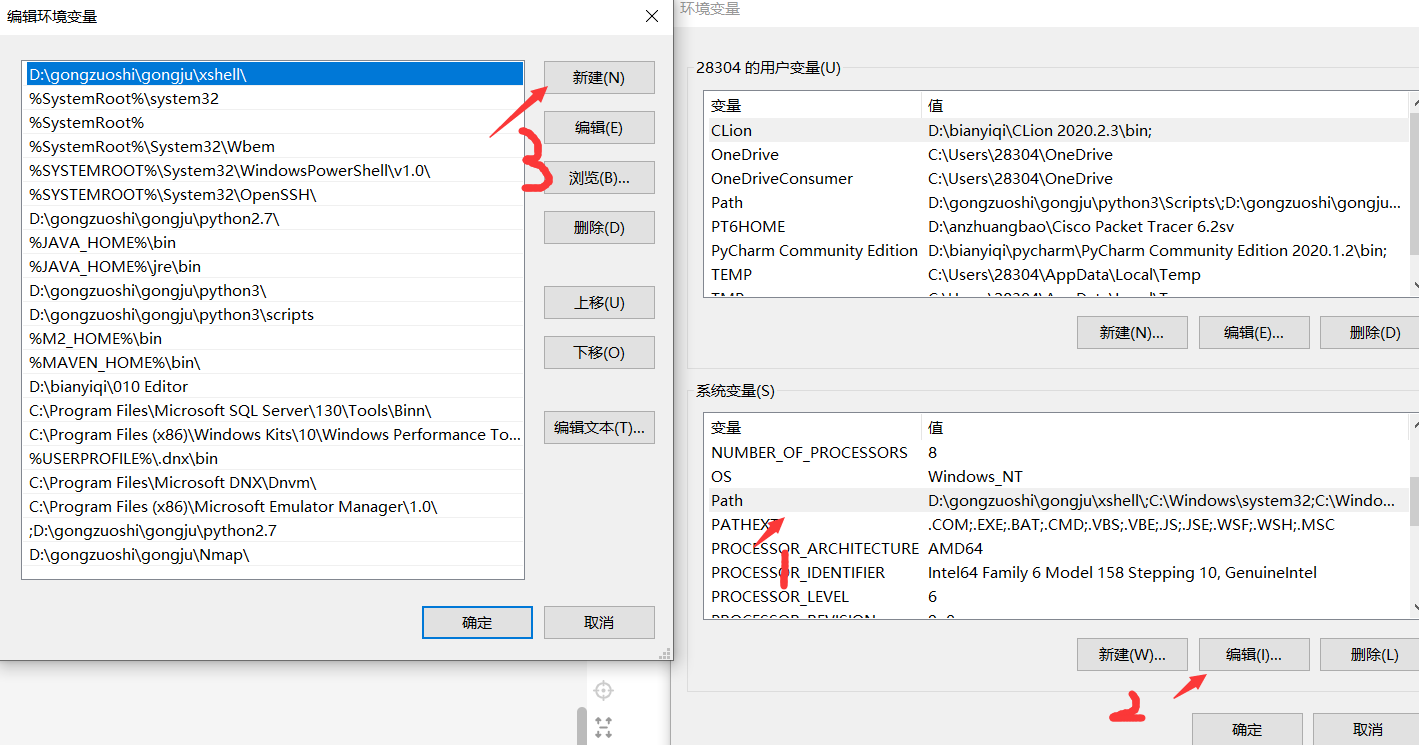The width and height of the screenshot is (1419, 745).
Task: Select the D:\bianyiqi\010 Editor entry
Action: point(273,386)
